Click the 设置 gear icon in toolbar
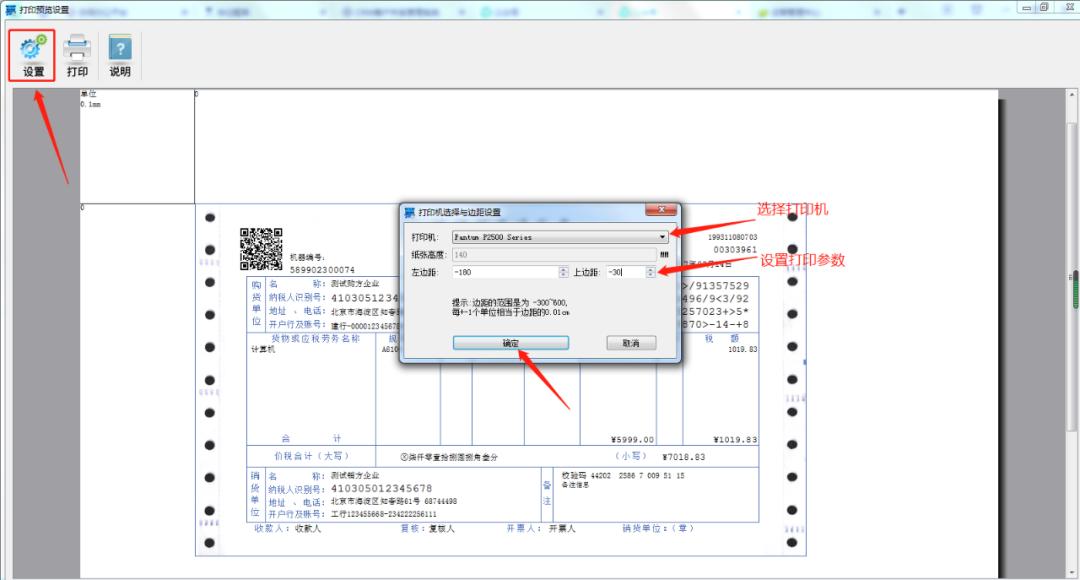The height and width of the screenshot is (580, 1080). (x=34, y=48)
